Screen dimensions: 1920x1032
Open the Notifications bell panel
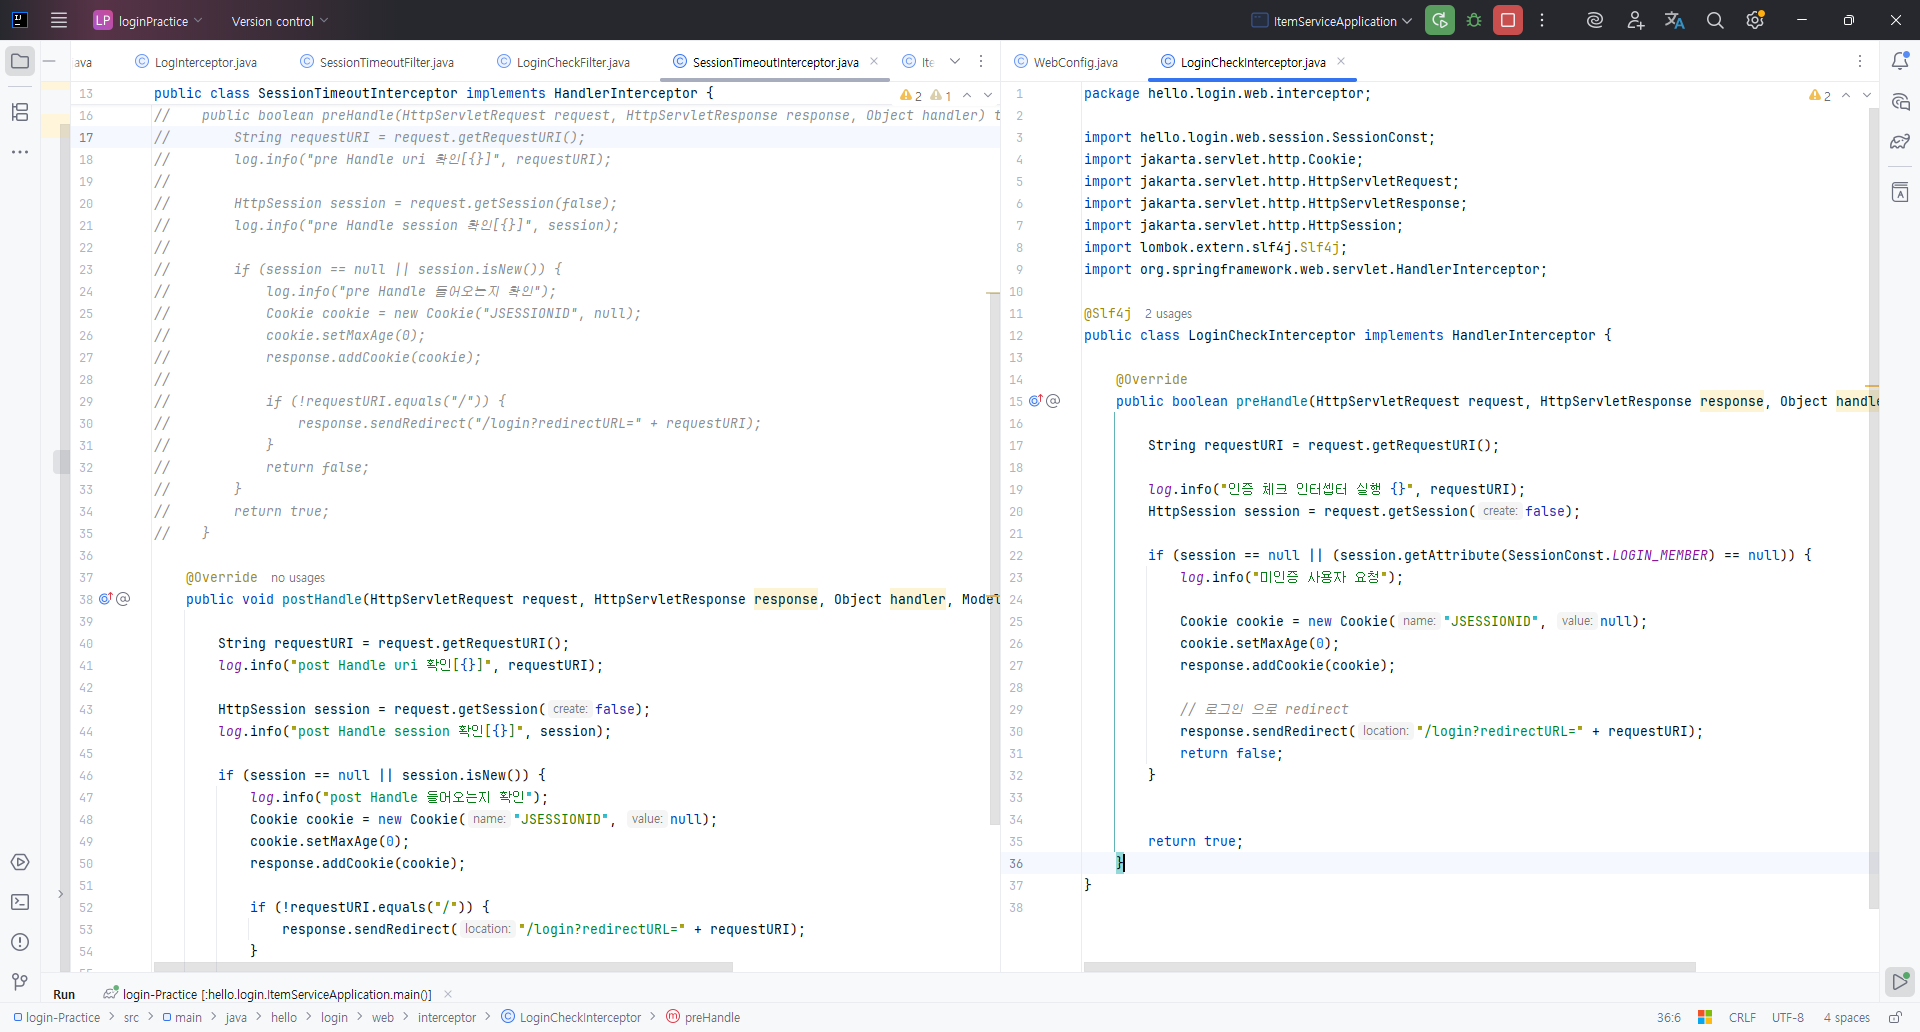[x=1900, y=61]
